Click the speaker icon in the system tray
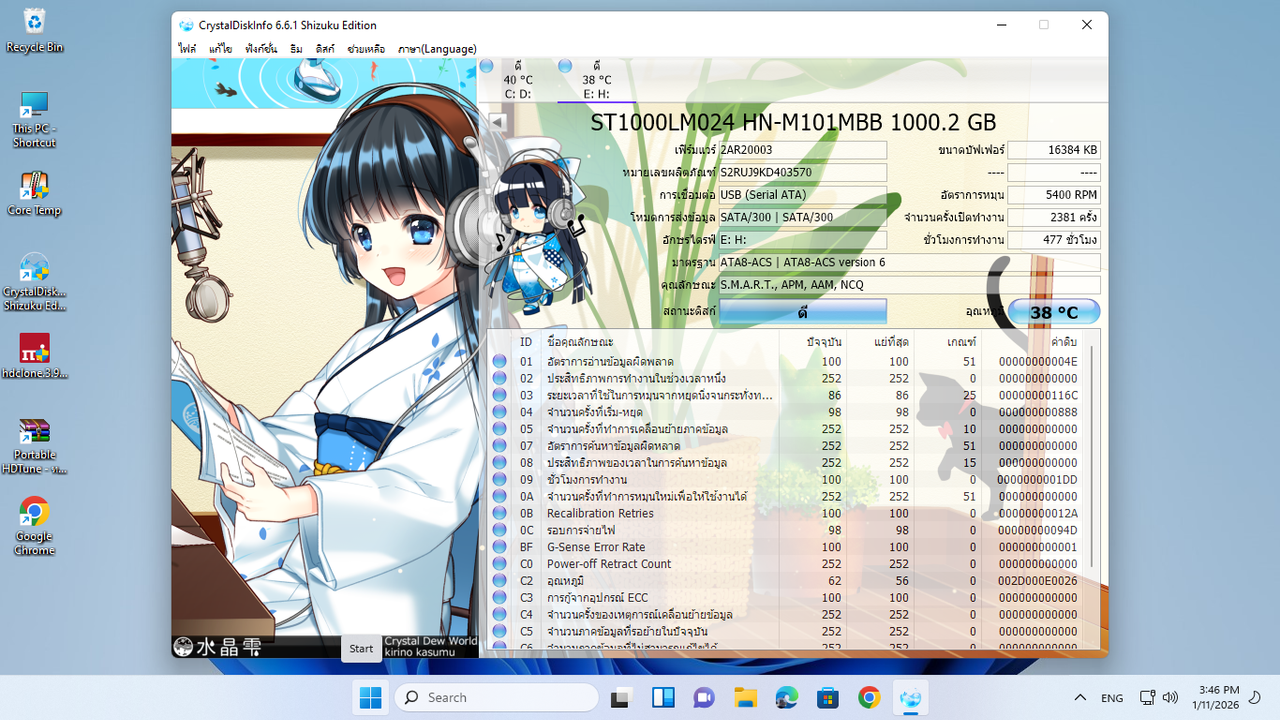The height and width of the screenshot is (720, 1280). pos(1170,697)
